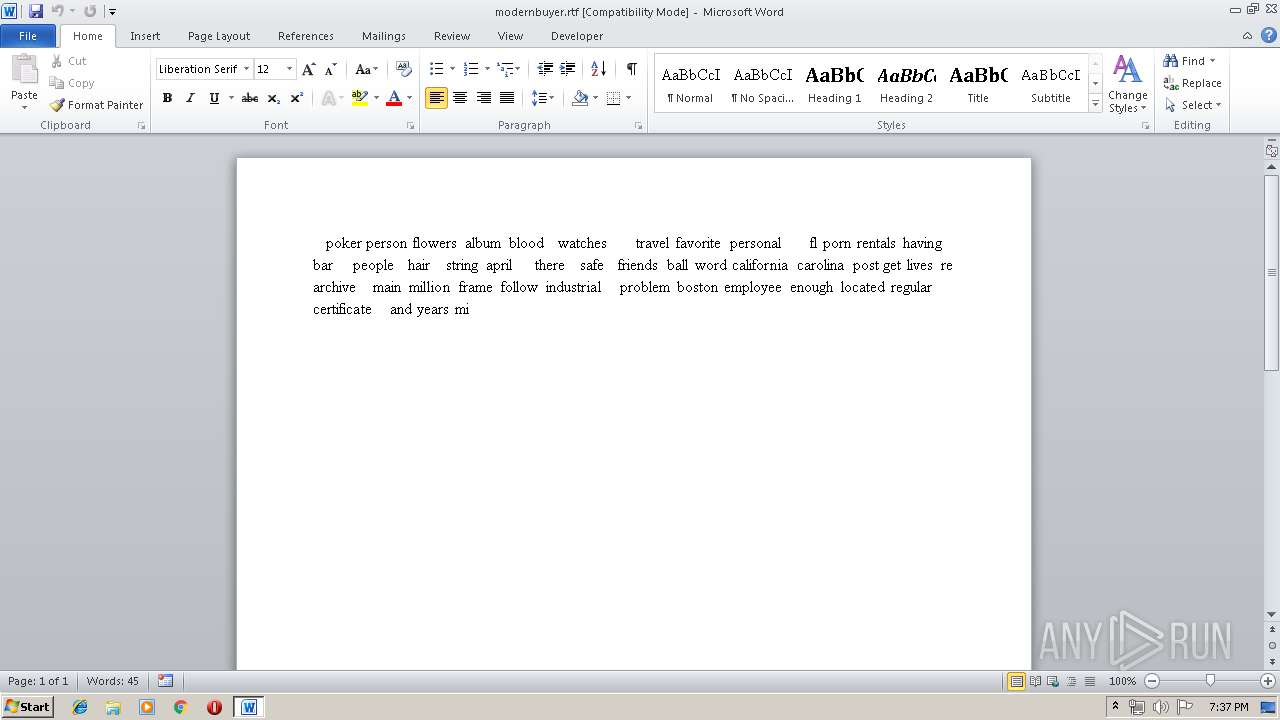The image size is (1280, 720).
Task: Switch to the Mailings tab
Action: [384, 36]
